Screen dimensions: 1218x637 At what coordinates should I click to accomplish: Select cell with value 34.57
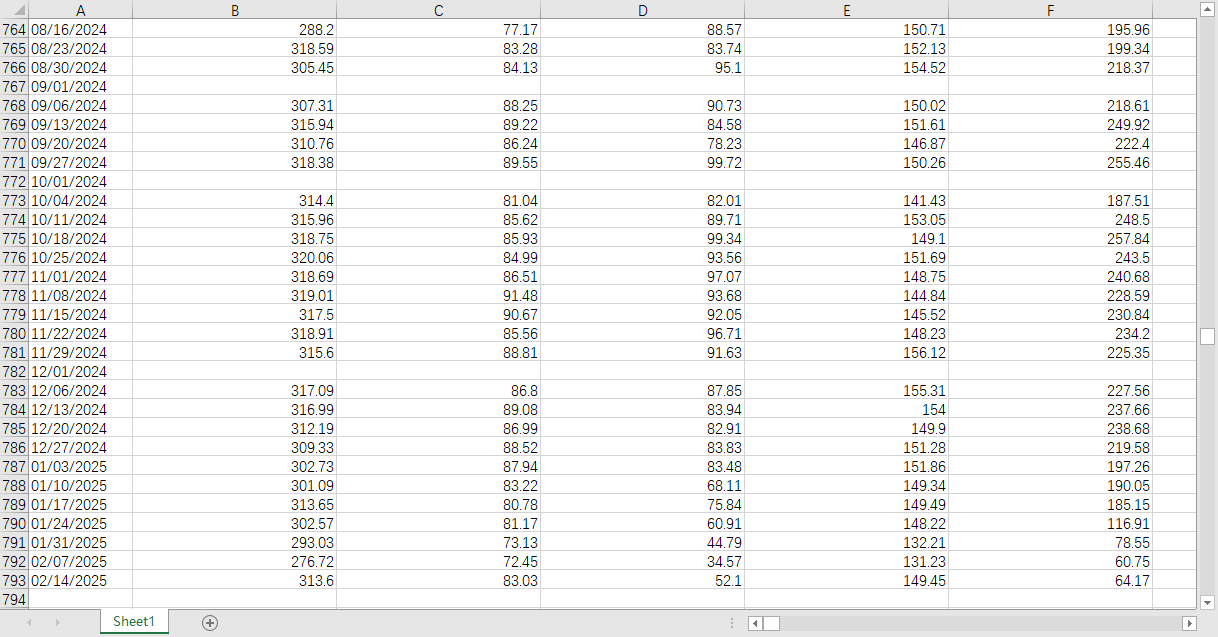642,562
